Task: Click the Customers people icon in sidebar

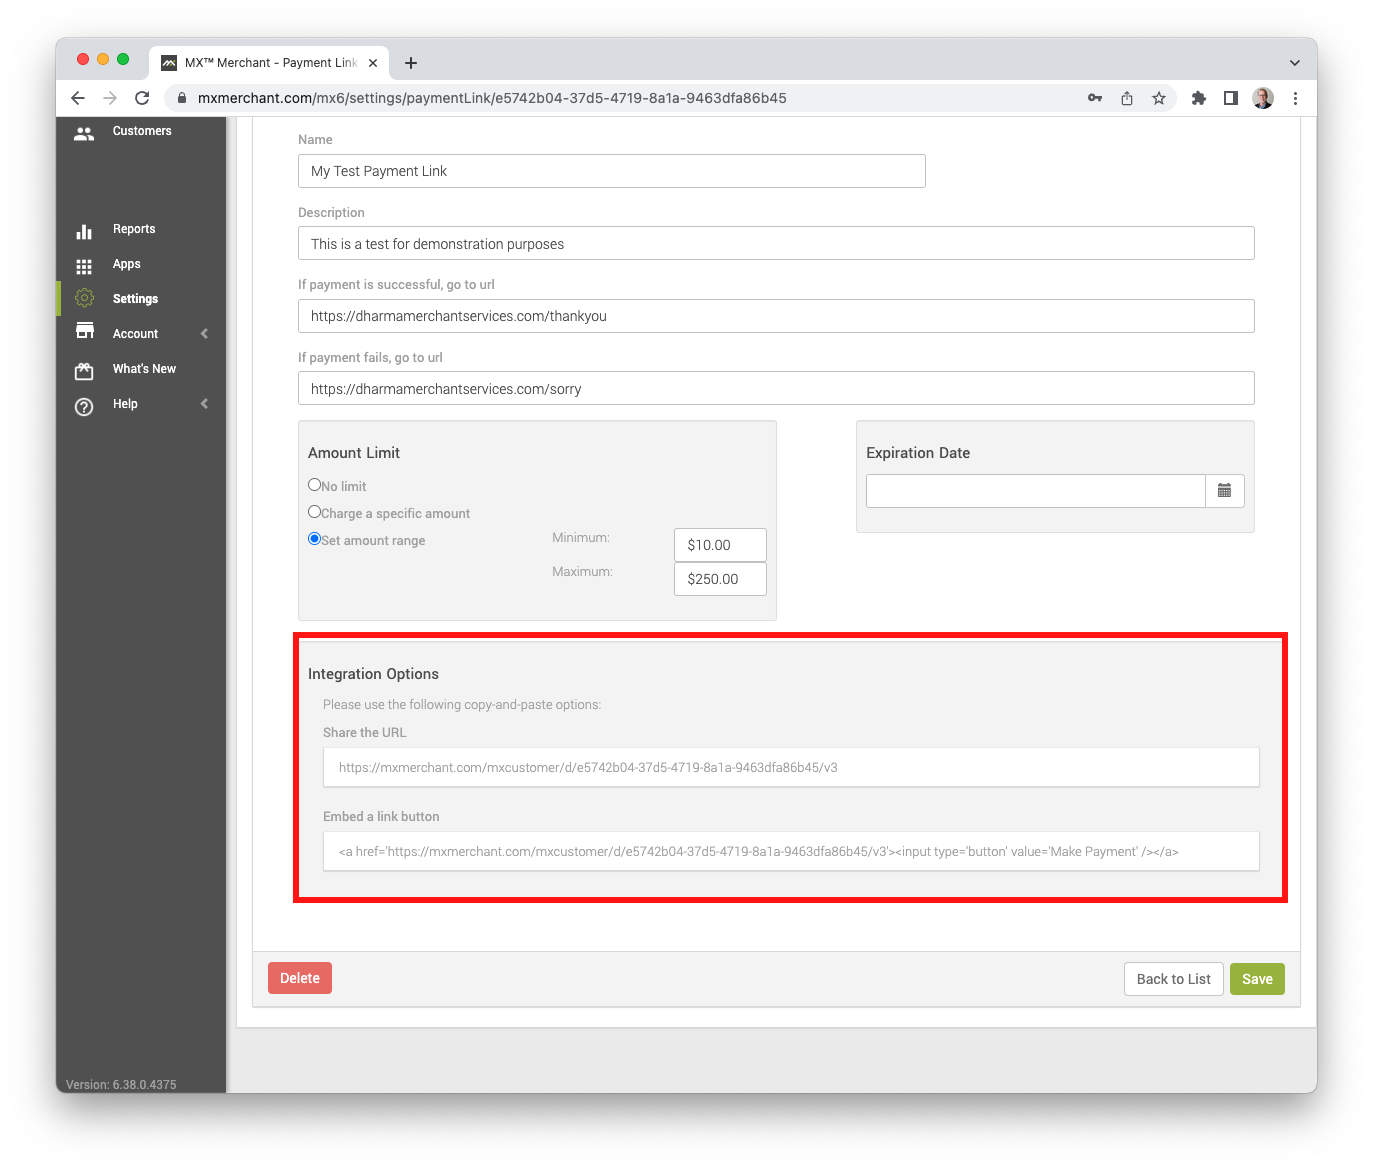Action: (84, 132)
